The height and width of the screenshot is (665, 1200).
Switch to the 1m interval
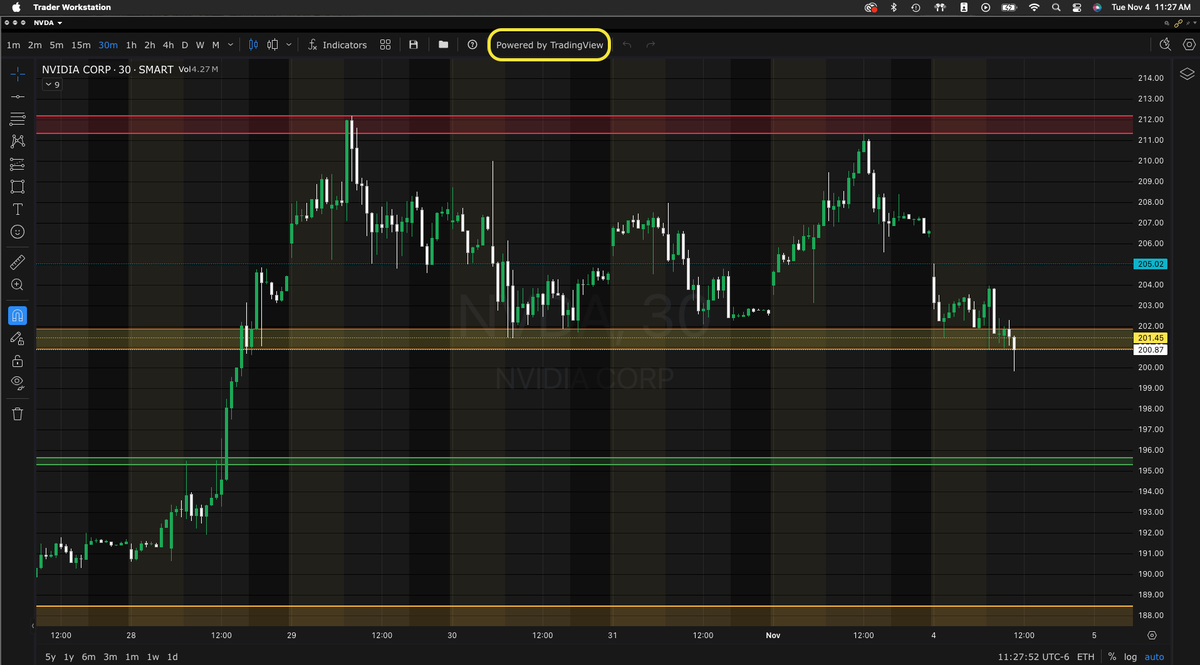click(13, 45)
